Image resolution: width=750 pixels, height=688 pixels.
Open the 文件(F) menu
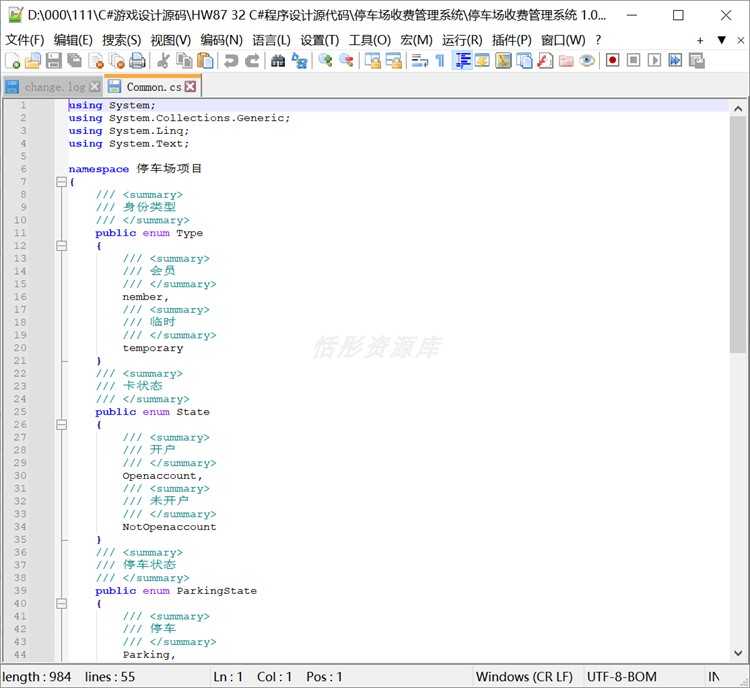25,40
